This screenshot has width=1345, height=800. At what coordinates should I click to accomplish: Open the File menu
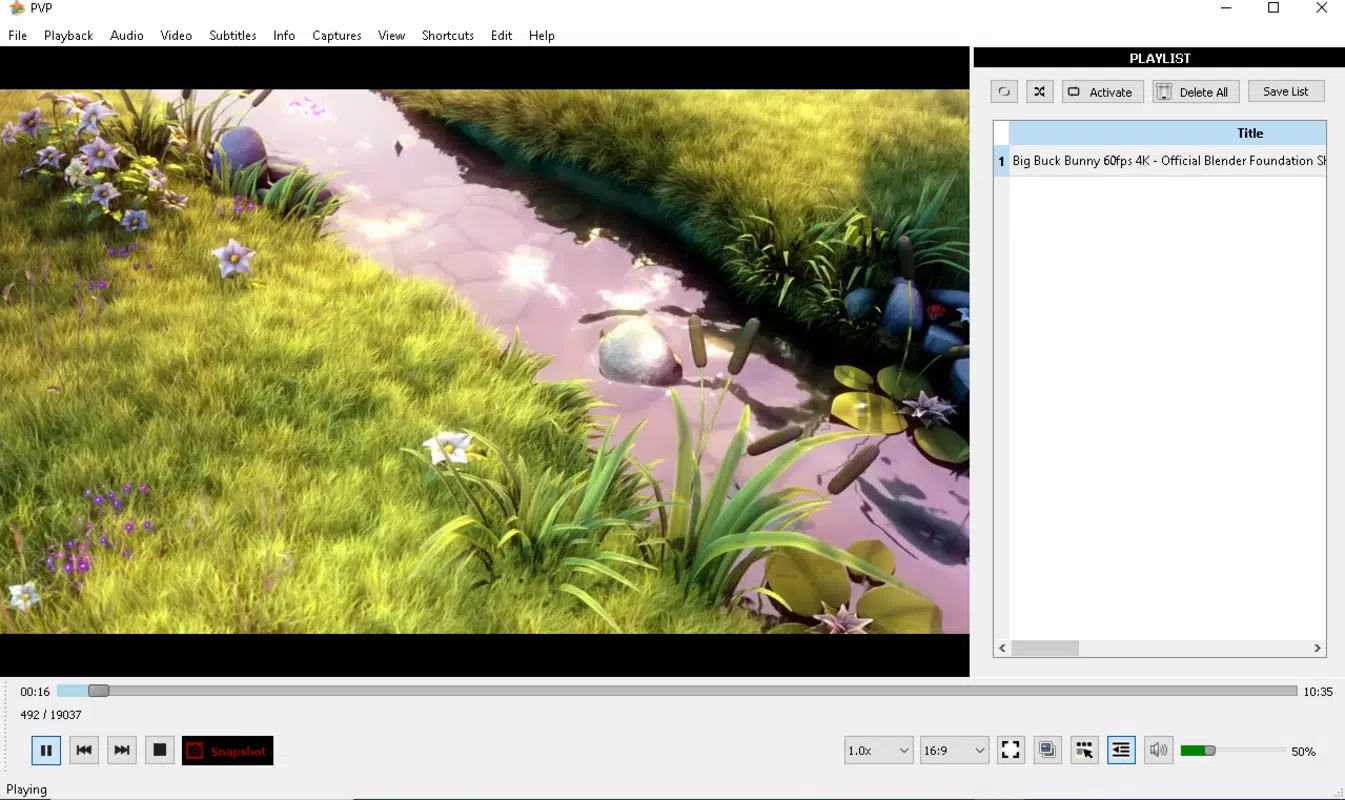pos(18,35)
